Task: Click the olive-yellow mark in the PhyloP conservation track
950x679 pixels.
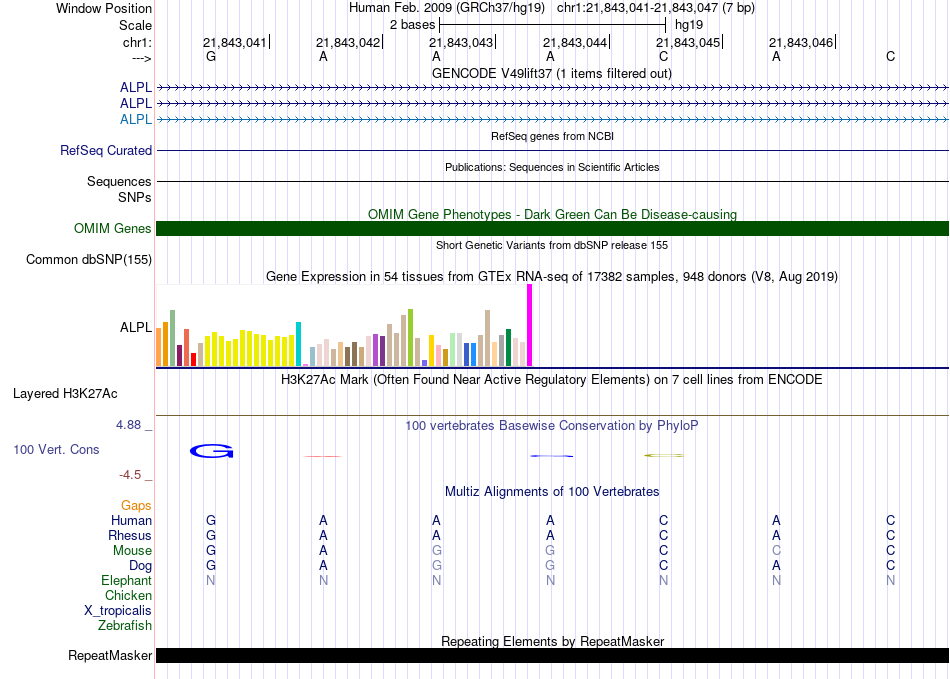Action: 663,455
